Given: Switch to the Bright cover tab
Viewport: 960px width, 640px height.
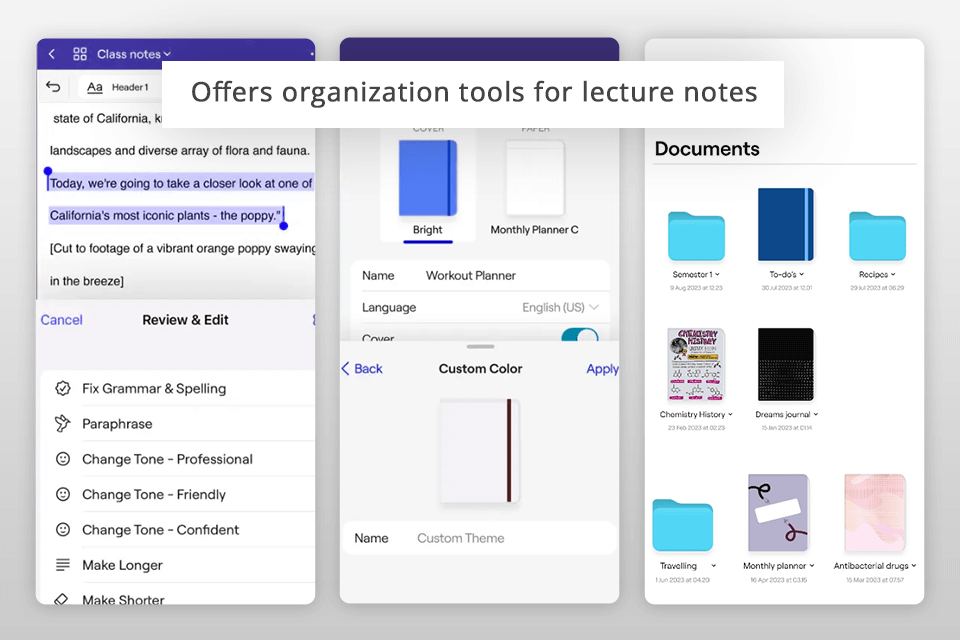Looking at the screenshot, I should point(427,232).
